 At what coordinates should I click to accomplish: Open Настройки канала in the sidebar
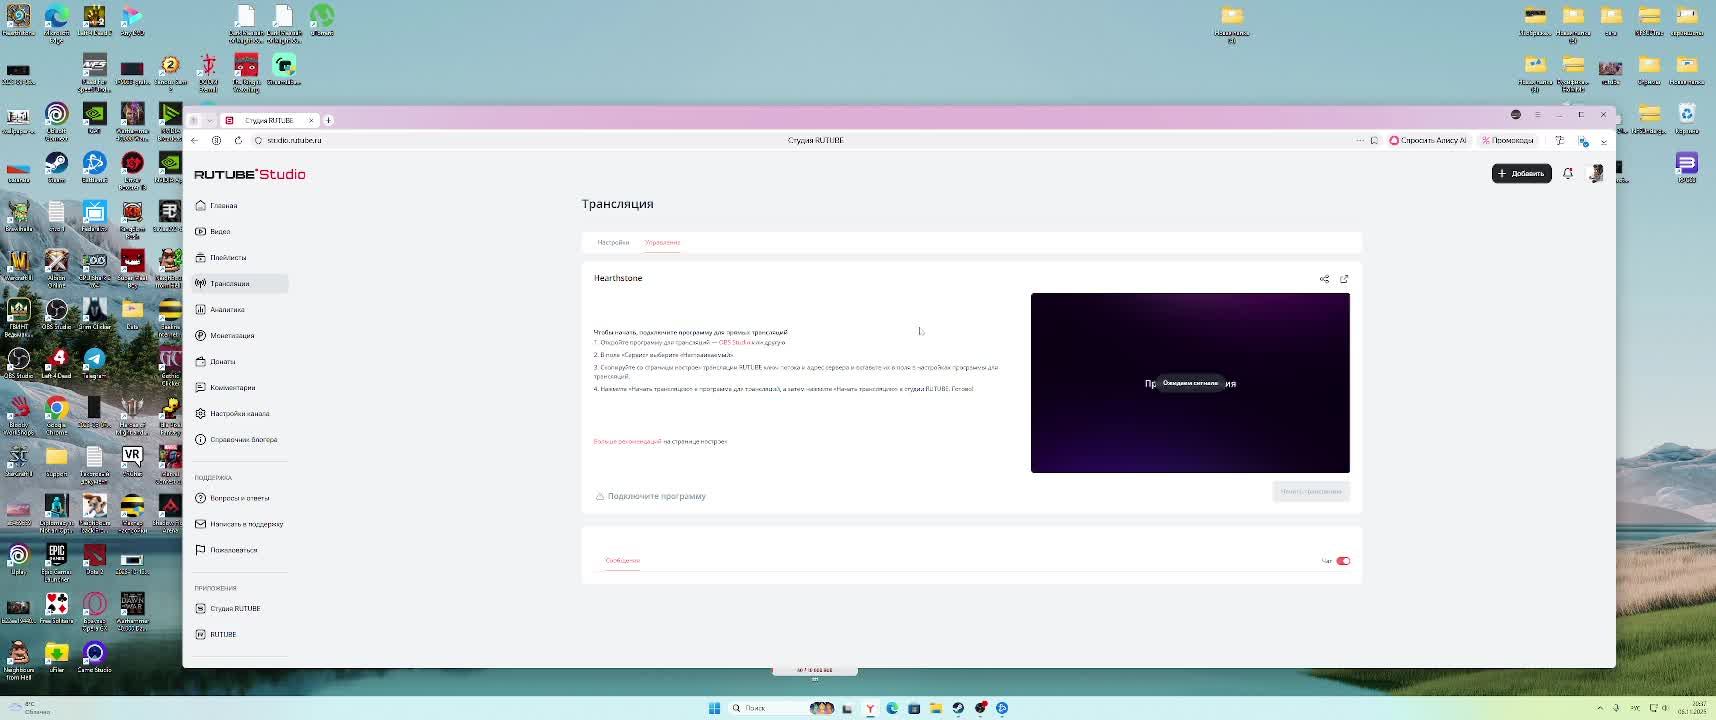point(240,413)
